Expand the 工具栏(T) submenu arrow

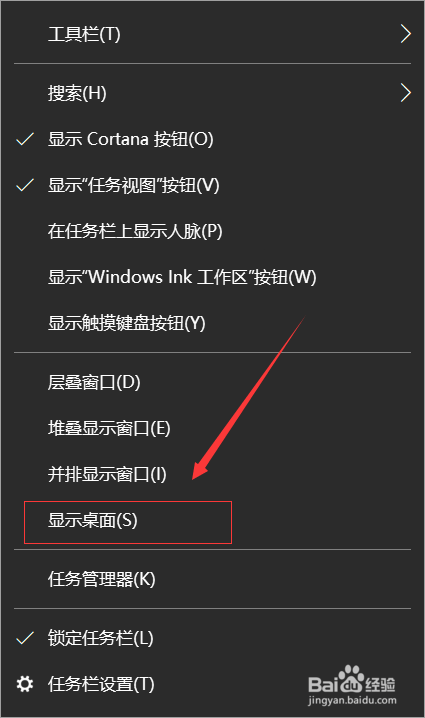405,34
